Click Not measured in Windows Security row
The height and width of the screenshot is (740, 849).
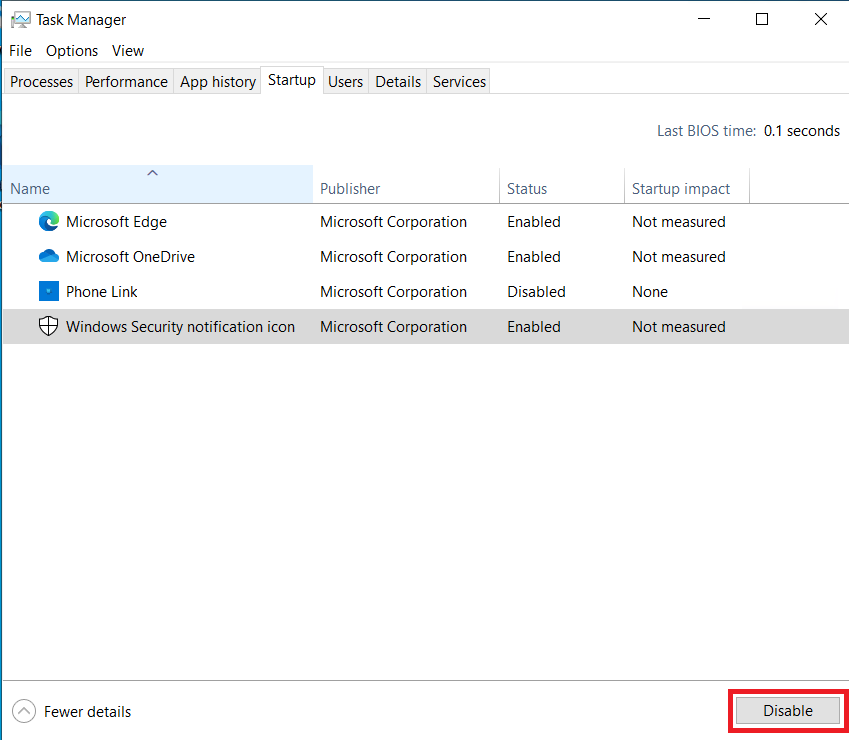(x=678, y=327)
